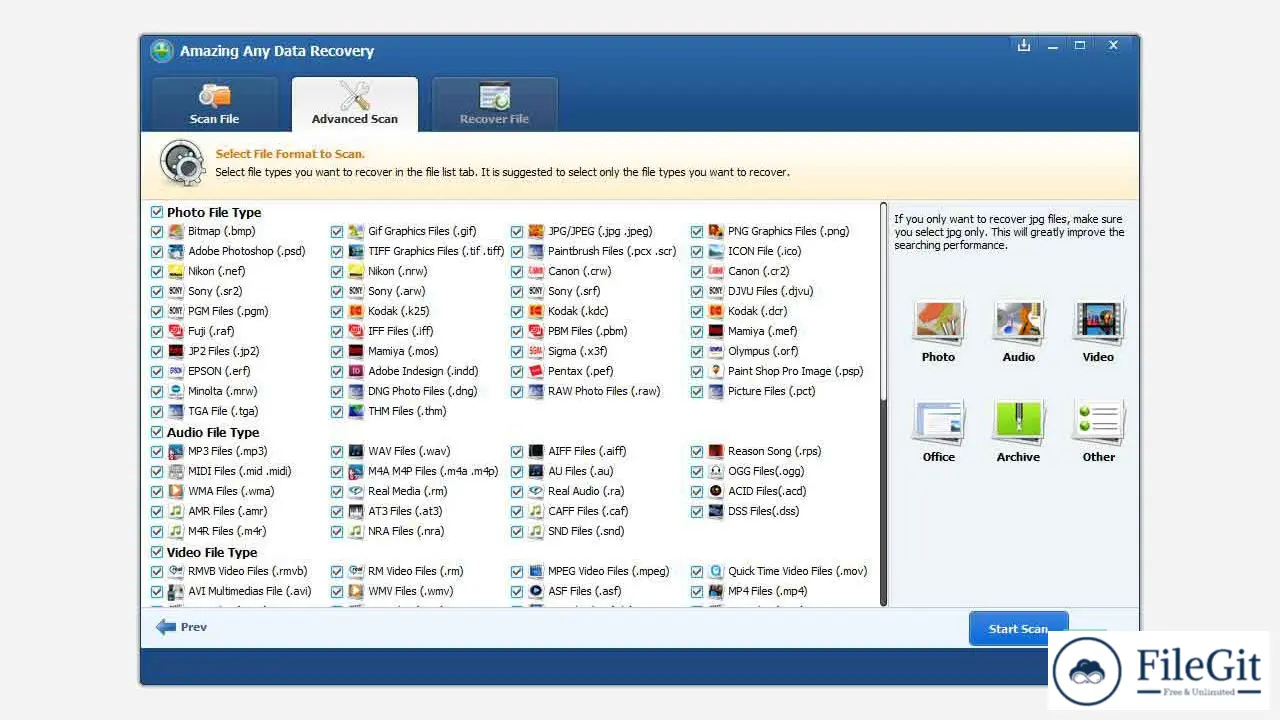This screenshot has height=720, width=1280.
Task: Click the WMV Files (.wmv) icon
Action: coord(356,591)
